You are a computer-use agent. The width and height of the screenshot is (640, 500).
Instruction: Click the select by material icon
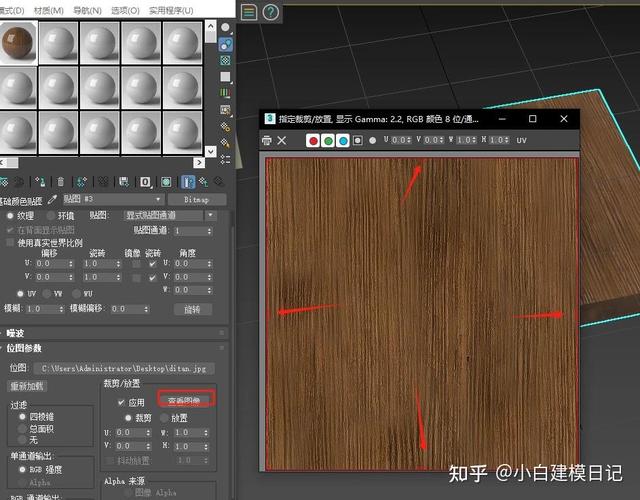click(225, 143)
